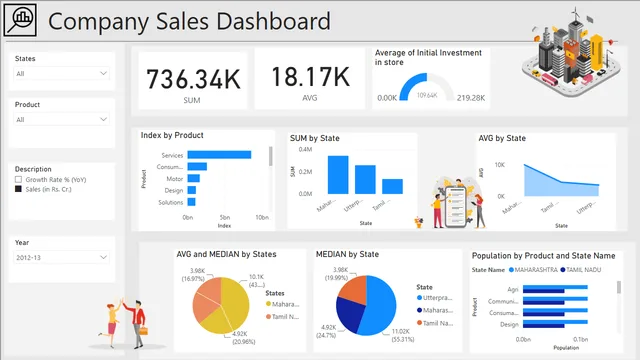This screenshot has height=360, width=640.
Task: Click the Agri bars in Population chart
Action: pos(555,289)
